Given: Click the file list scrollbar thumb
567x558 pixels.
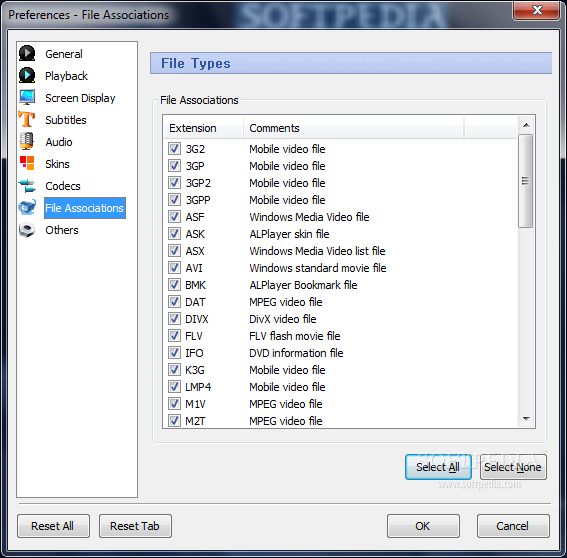Looking at the screenshot, I should click(x=525, y=181).
